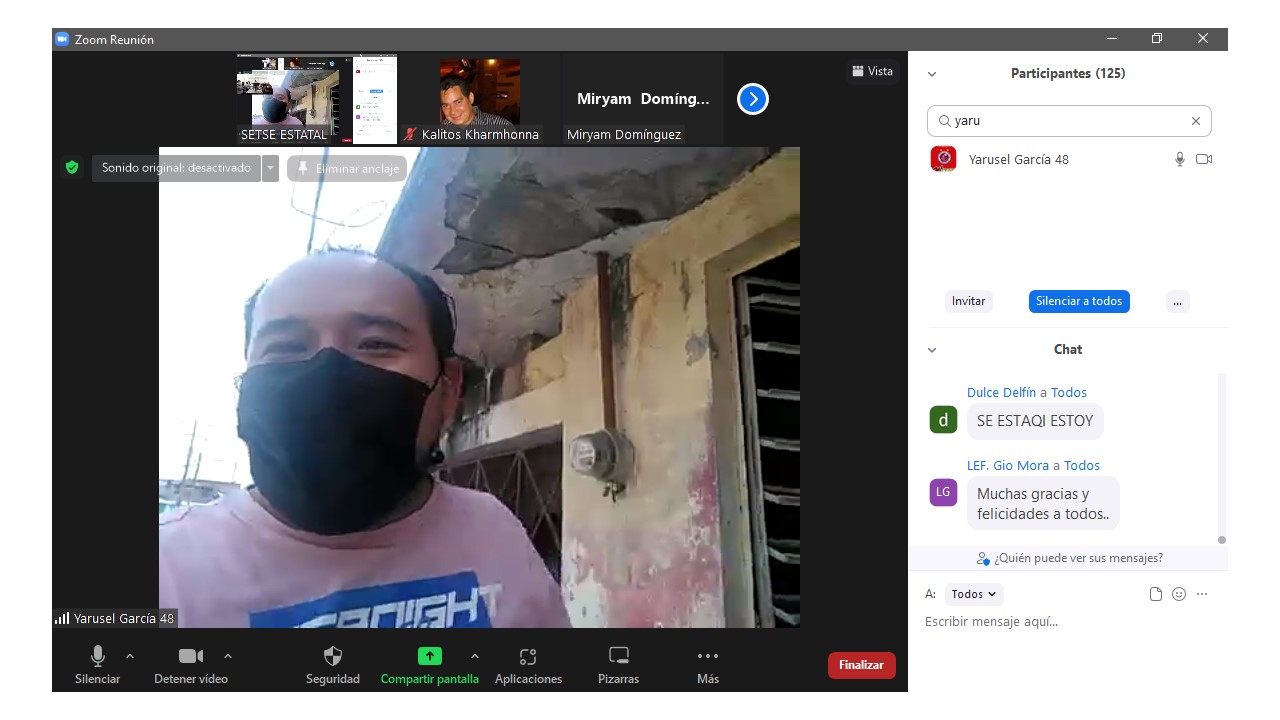Click Dulce Delfín green avatar
1280x720 pixels.
point(943,419)
